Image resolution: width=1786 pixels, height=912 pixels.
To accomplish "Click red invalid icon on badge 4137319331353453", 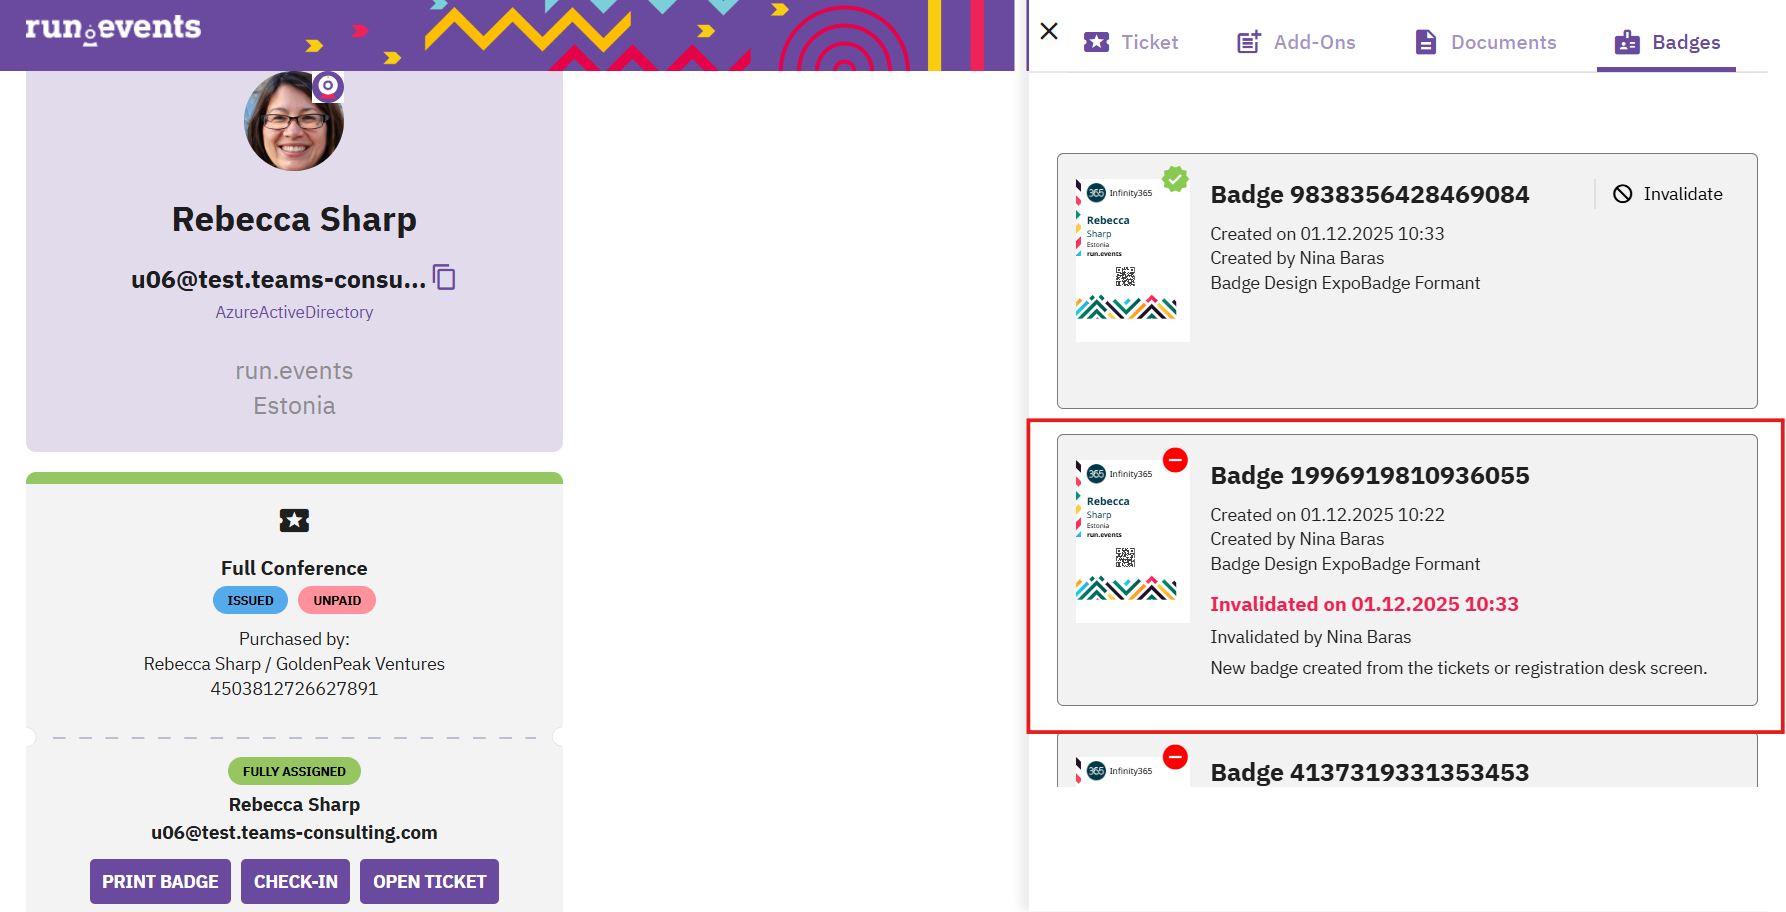I will click(1176, 757).
